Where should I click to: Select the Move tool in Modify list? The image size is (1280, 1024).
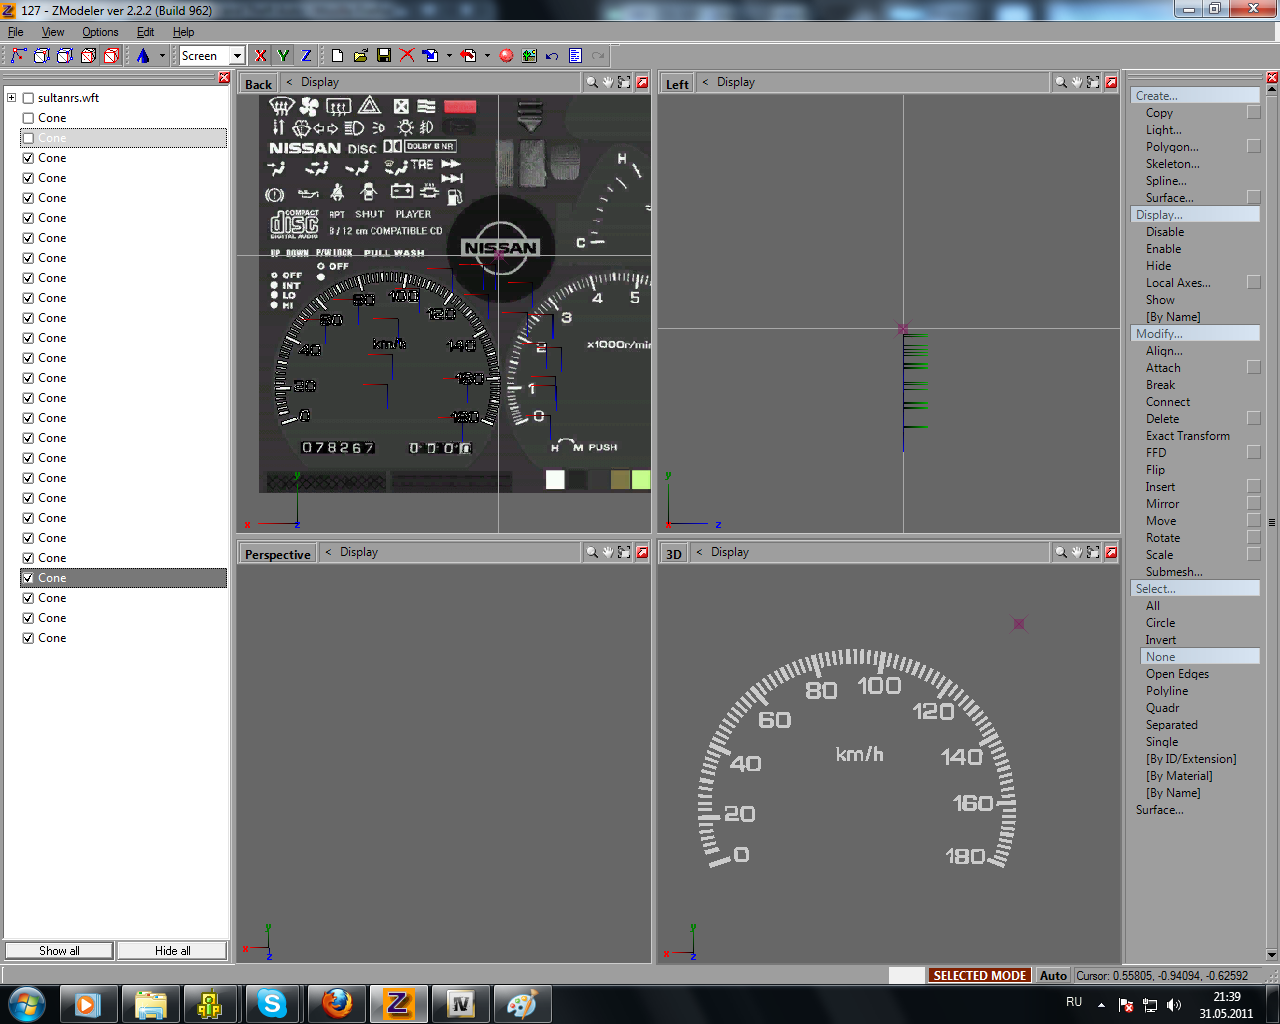pyautogui.click(x=1161, y=521)
